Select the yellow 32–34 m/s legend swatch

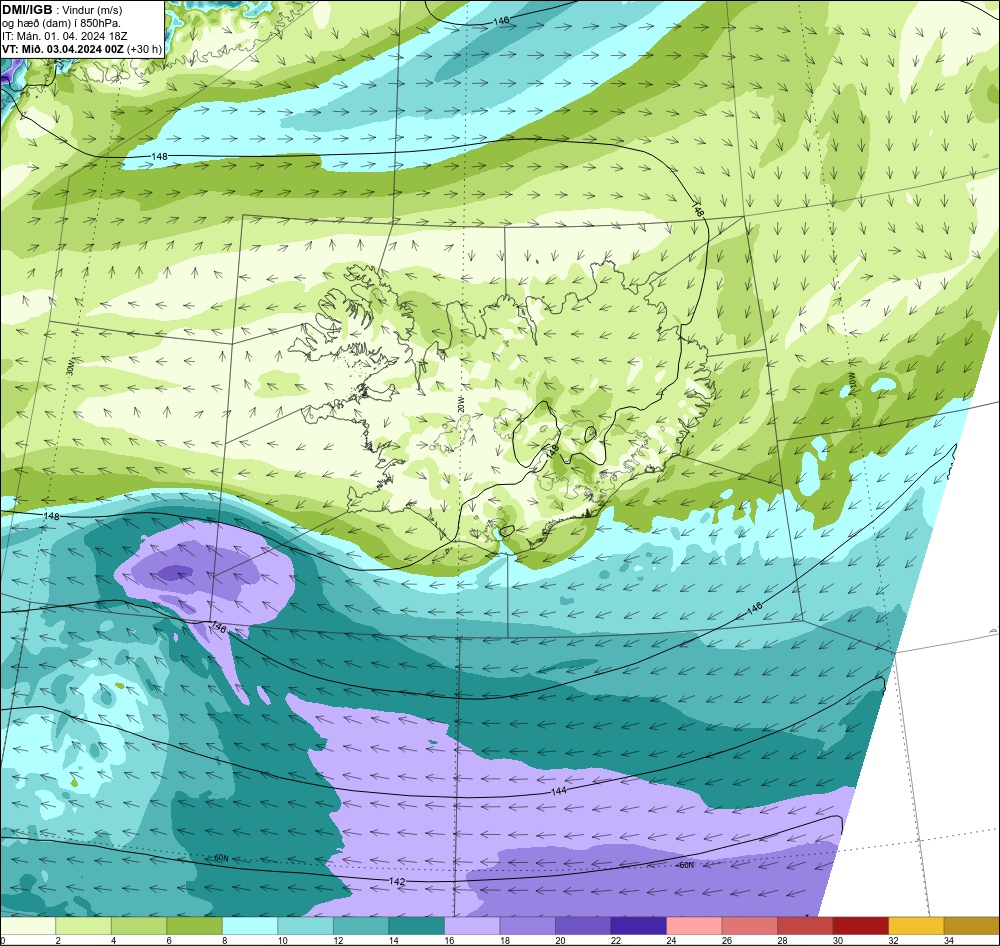click(x=916, y=926)
